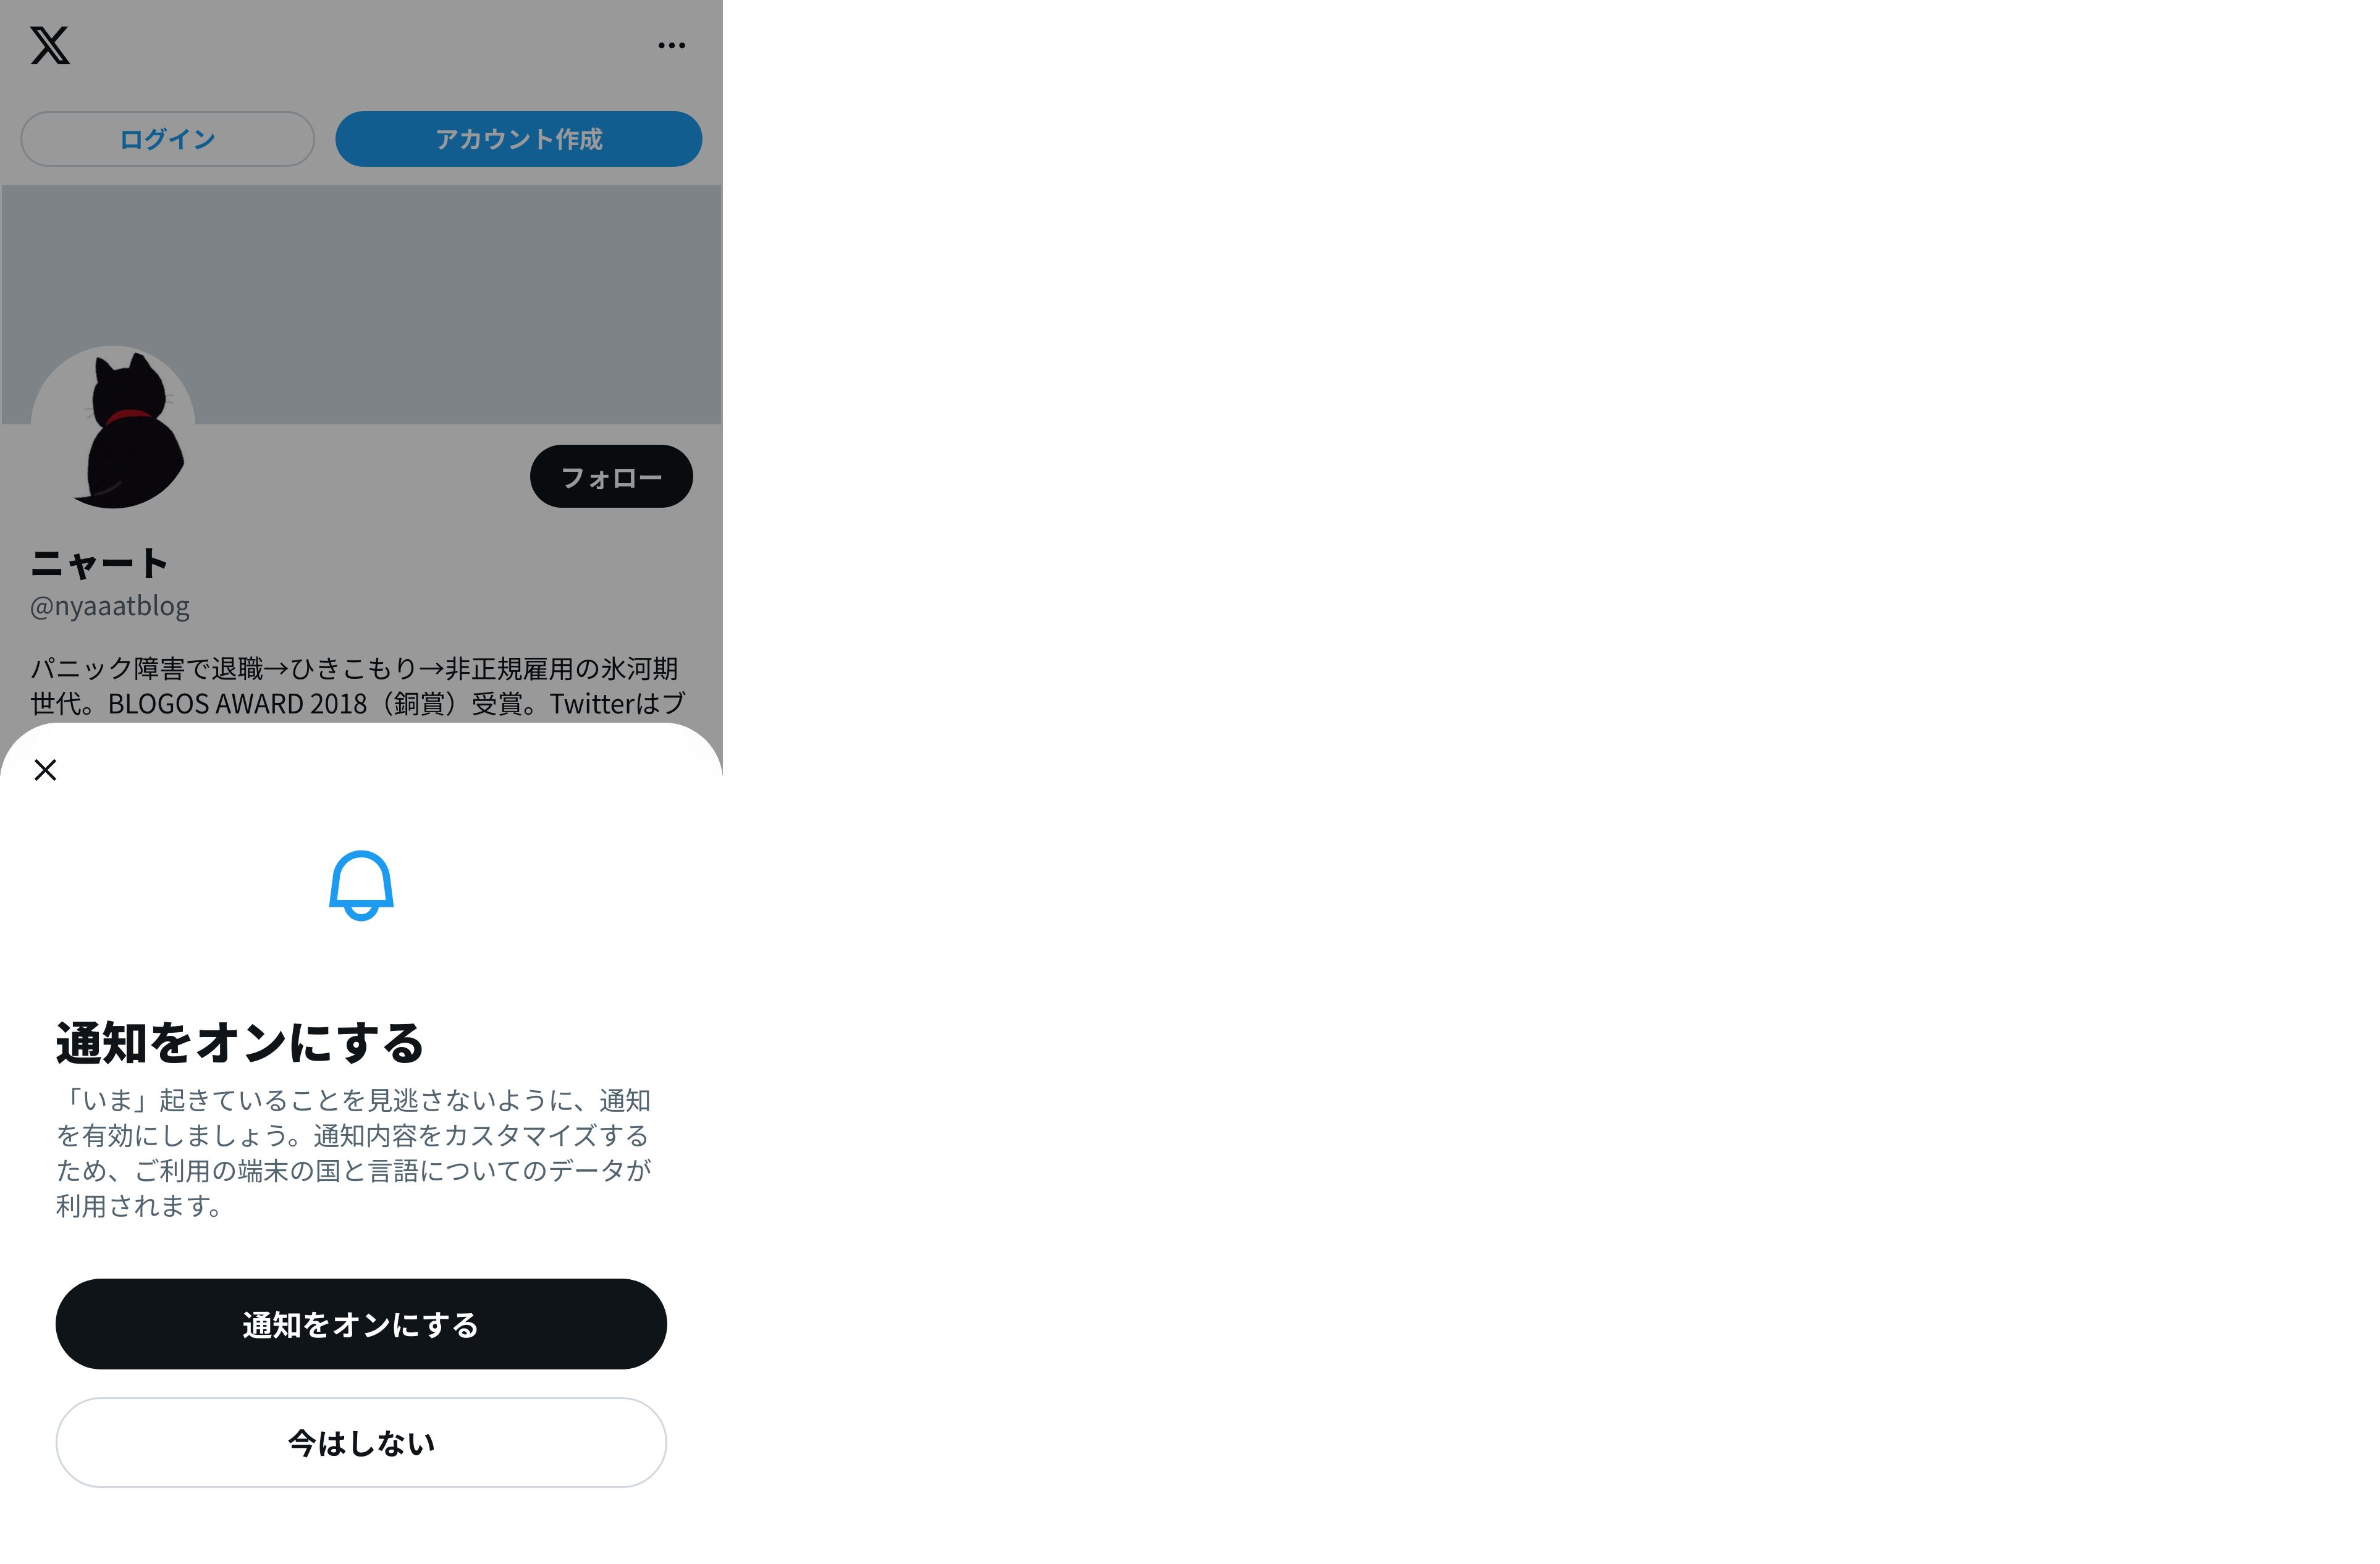This screenshot has height=1564, width=2380.
Task: Click the 通知をオンにする heading text
Action: pyautogui.click(x=240, y=1043)
